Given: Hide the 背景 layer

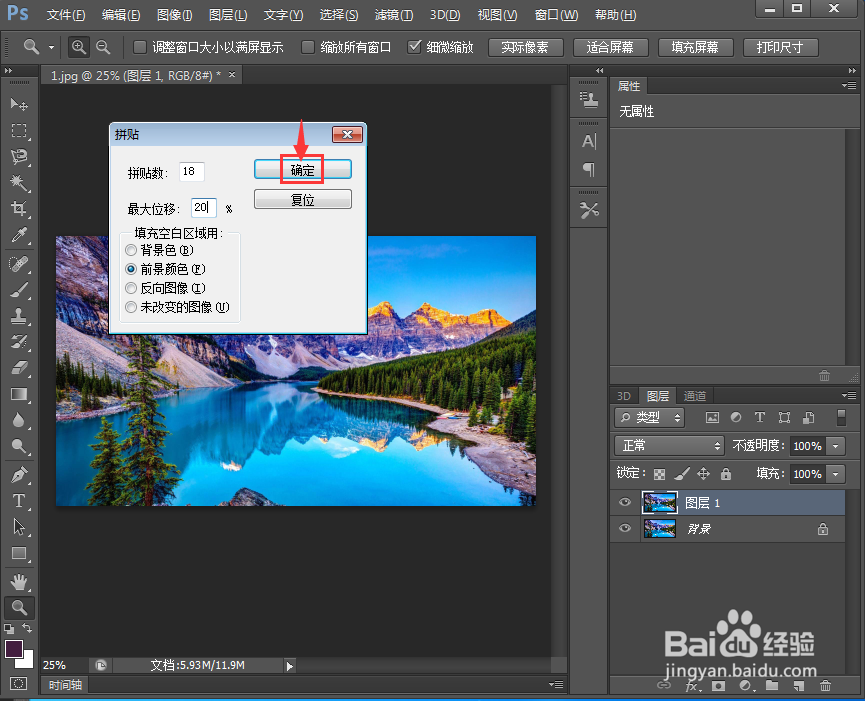Looking at the screenshot, I should tap(624, 529).
